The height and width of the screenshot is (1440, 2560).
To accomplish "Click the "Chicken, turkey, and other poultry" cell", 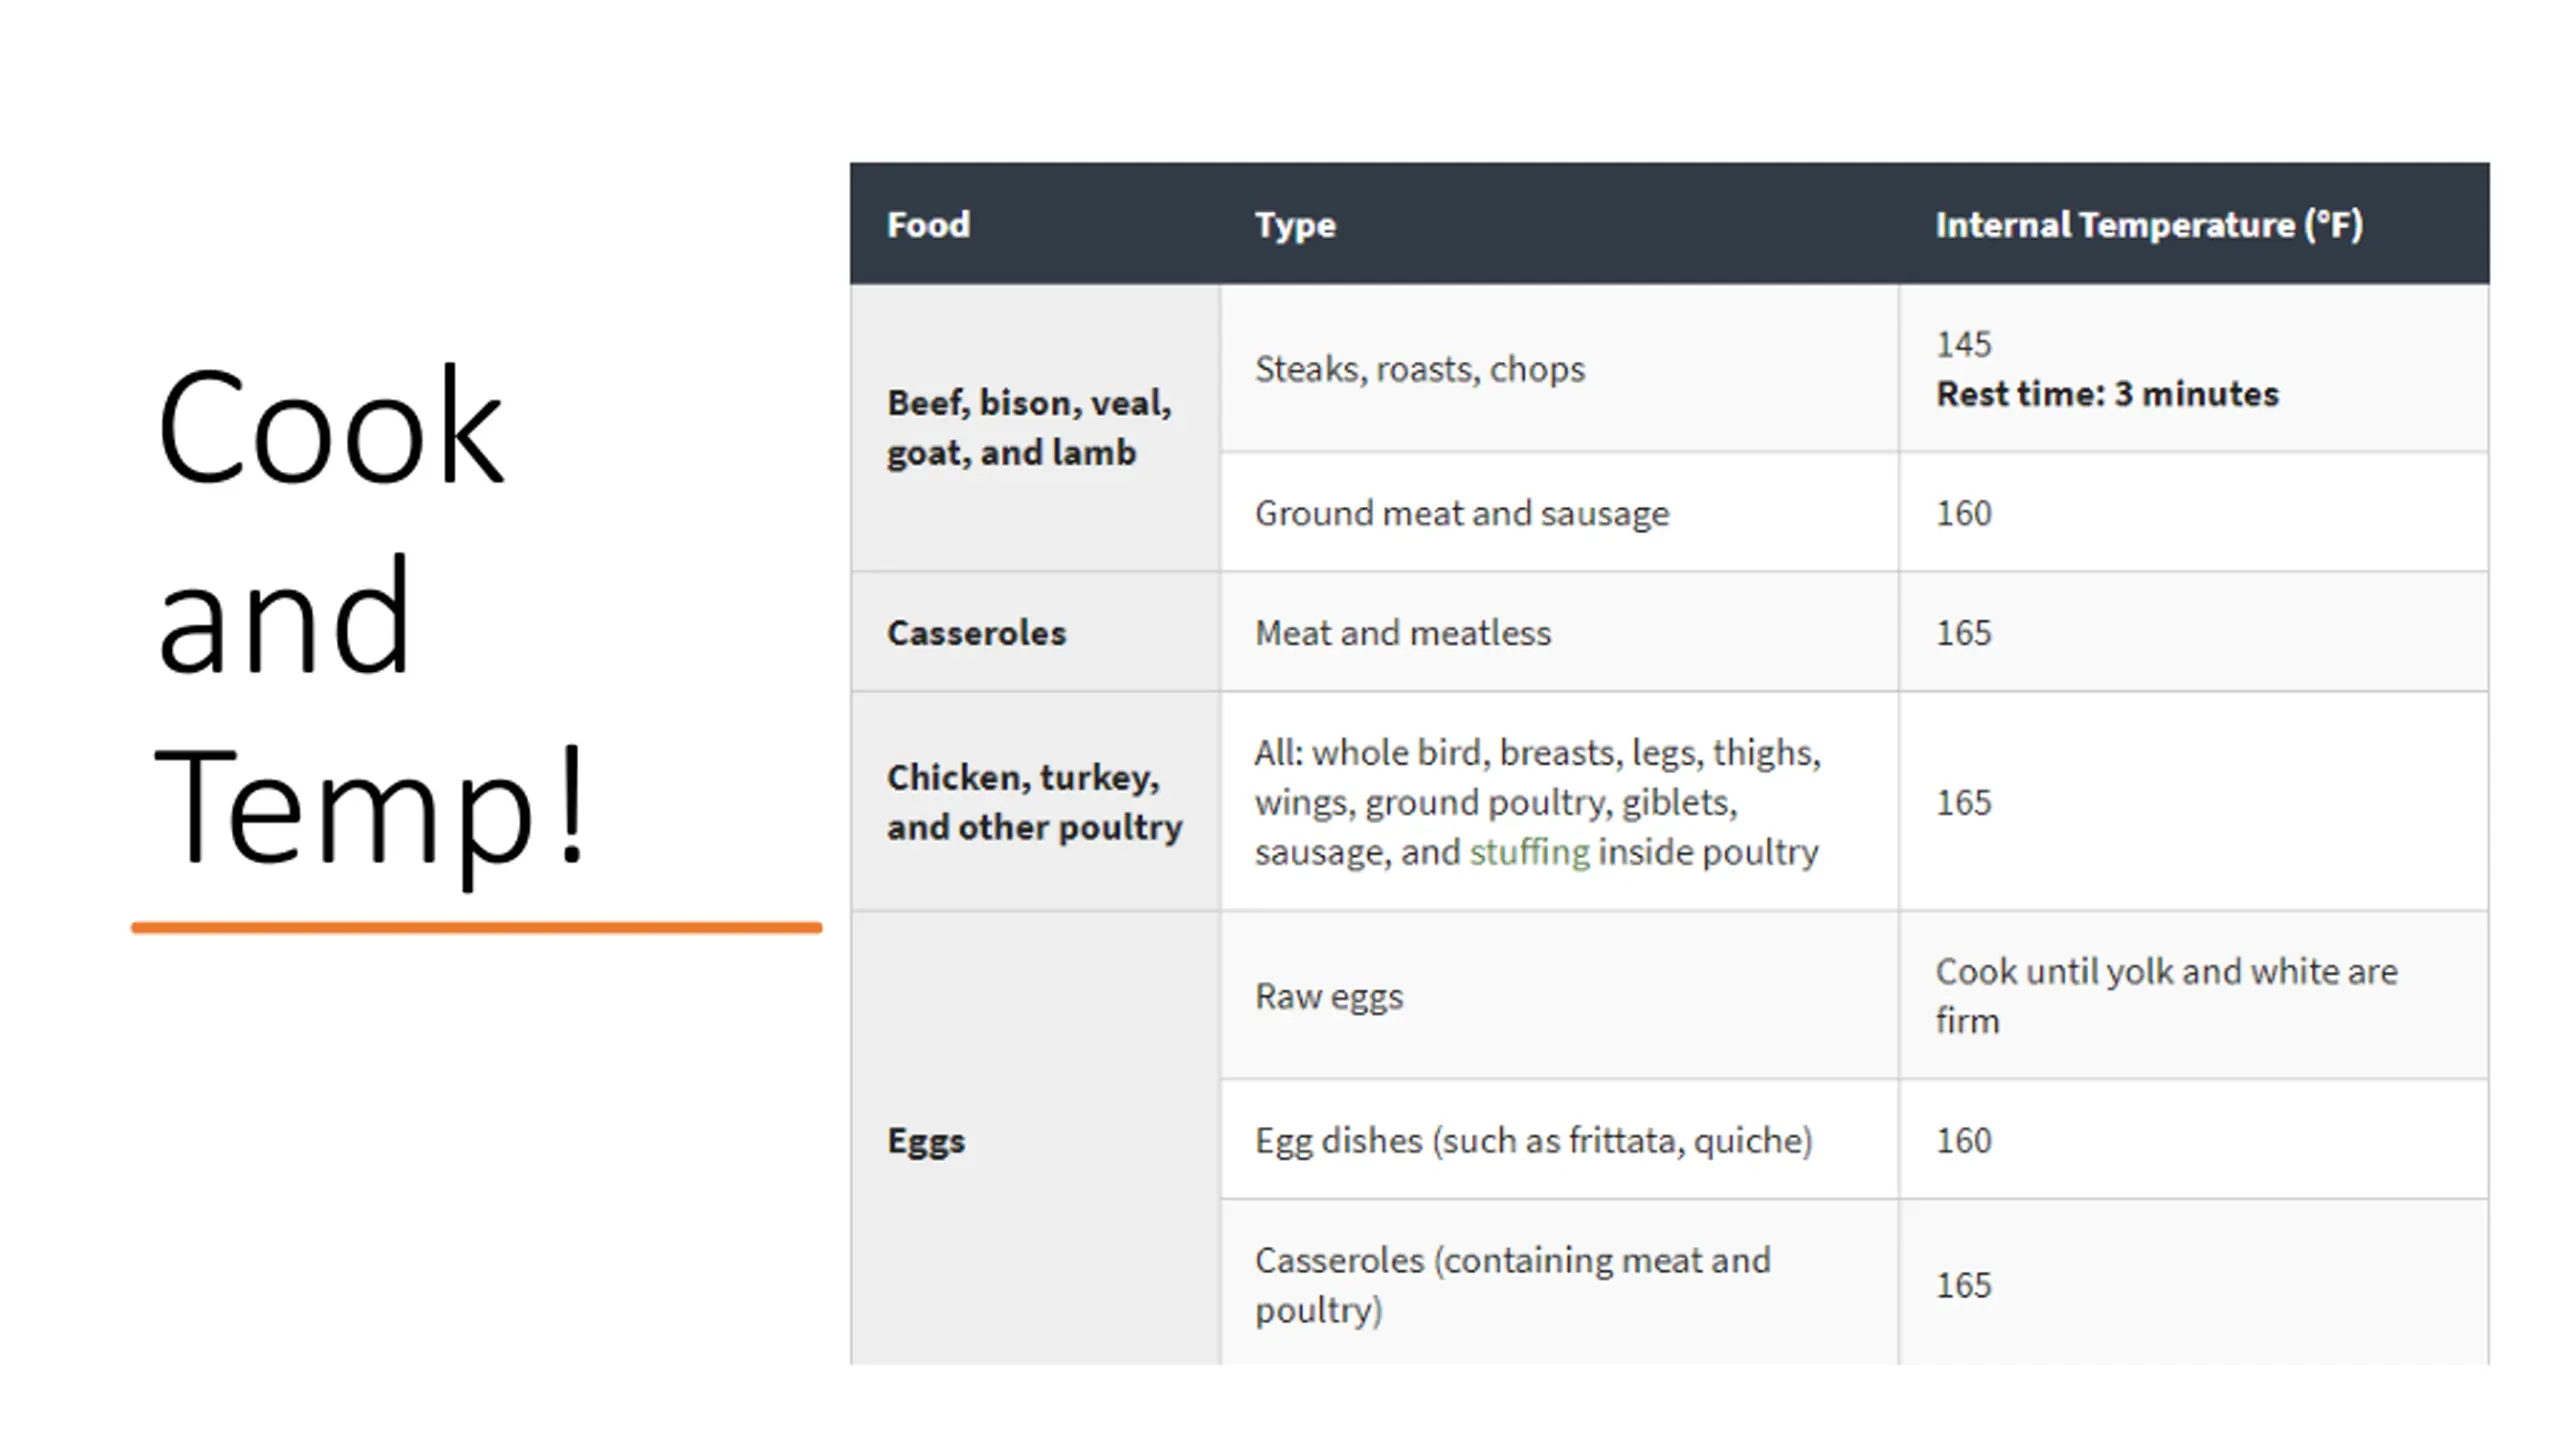I will (1034, 802).
